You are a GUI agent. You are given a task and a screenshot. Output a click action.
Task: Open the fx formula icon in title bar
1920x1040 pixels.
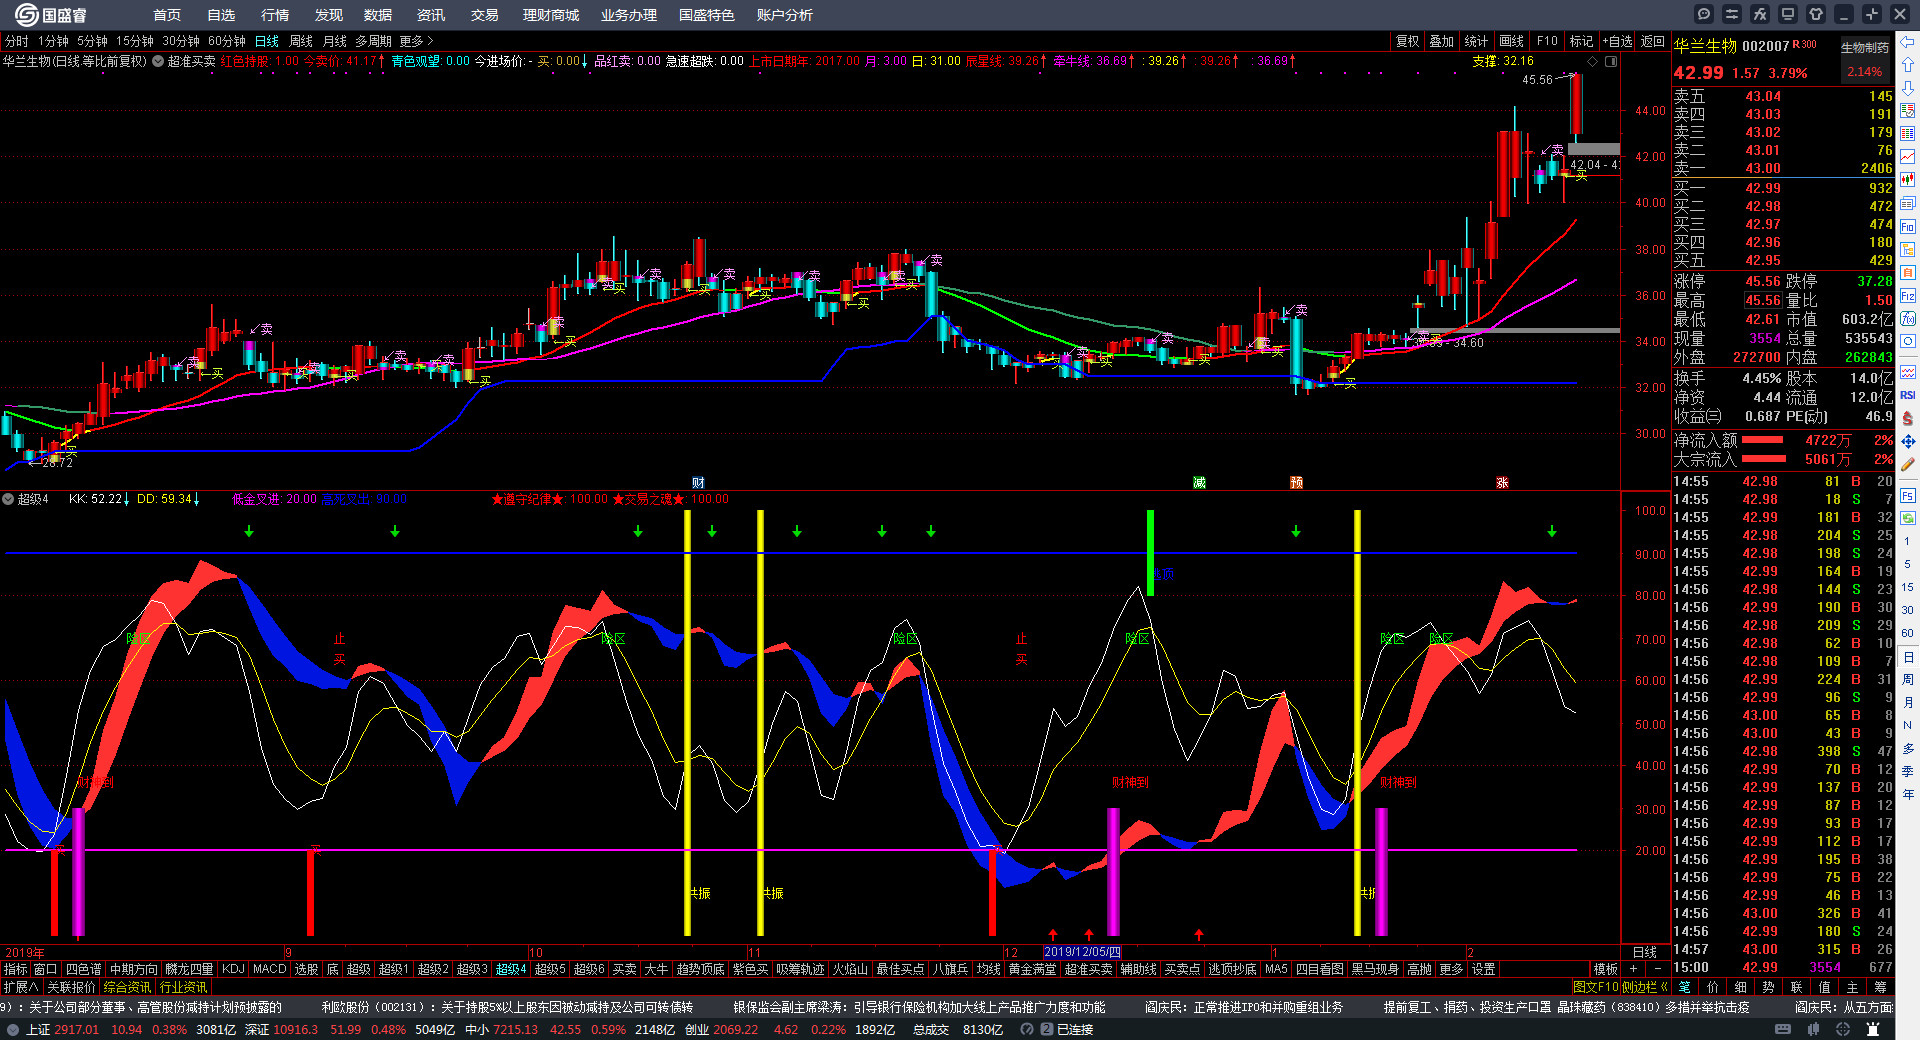click(x=1760, y=14)
